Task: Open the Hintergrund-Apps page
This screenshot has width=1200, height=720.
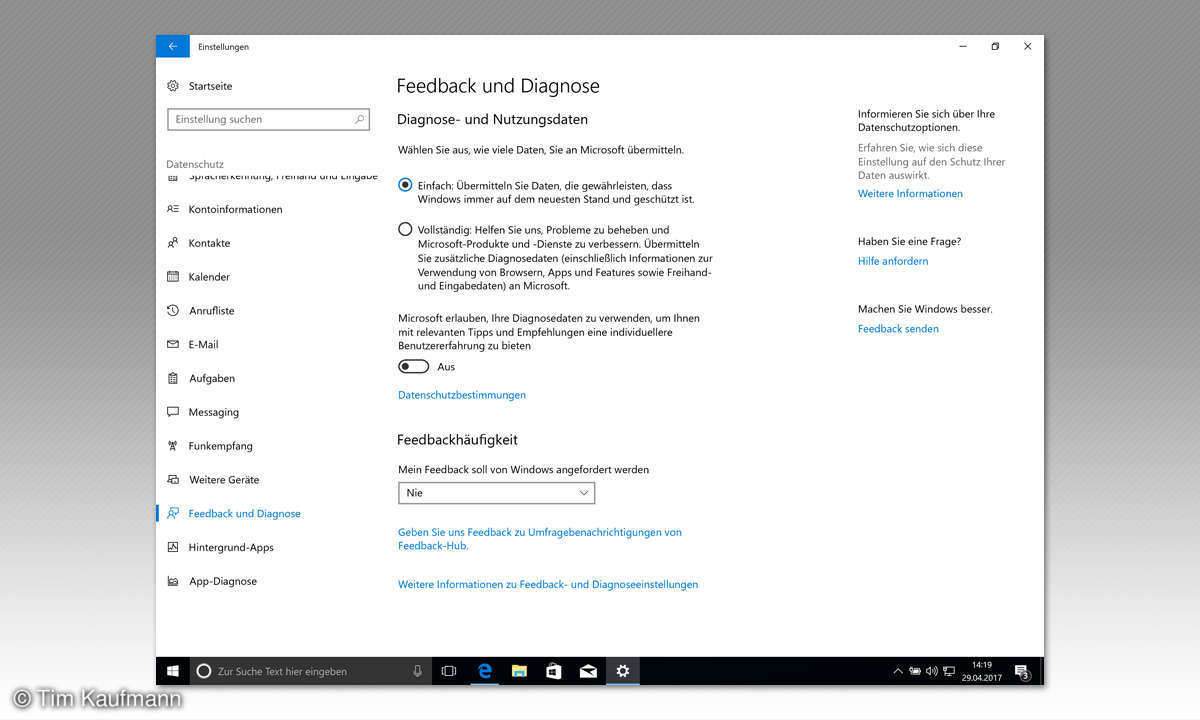Action: [x=231, y=547]
